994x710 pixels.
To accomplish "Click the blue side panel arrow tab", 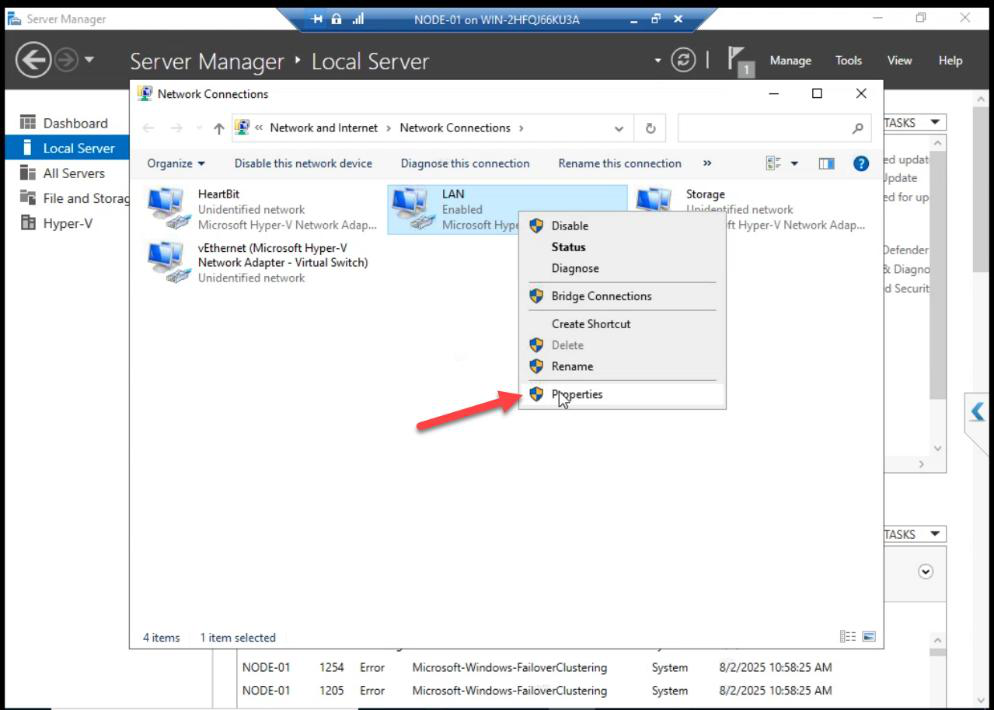I will coord(978,413).
